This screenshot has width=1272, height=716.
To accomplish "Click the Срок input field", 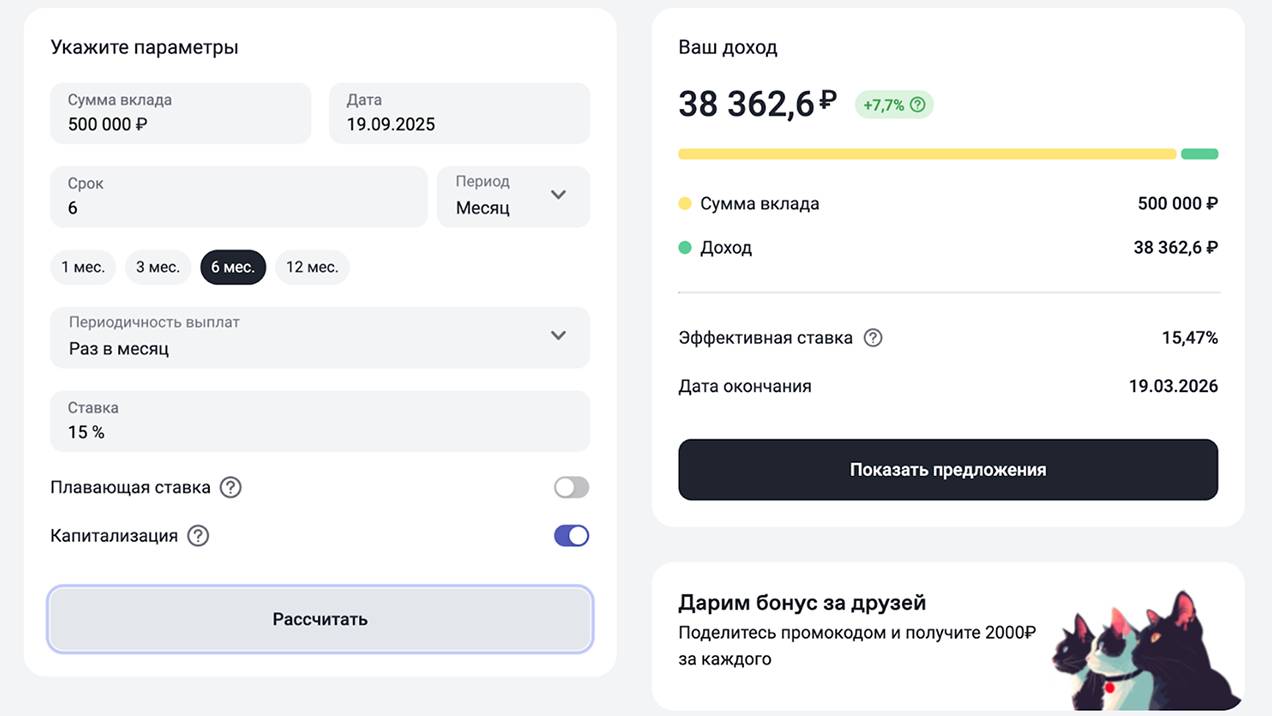I will (x=238, y=197).
